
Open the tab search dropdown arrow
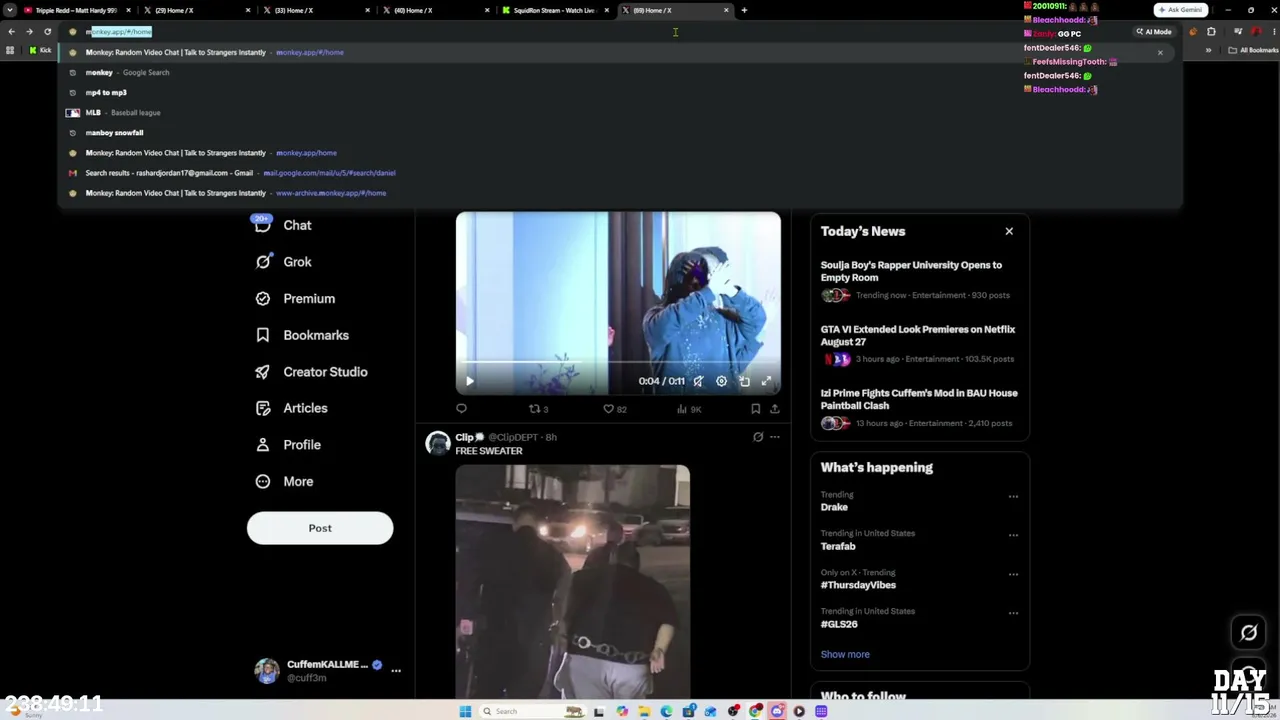click(x=10, y=10)
